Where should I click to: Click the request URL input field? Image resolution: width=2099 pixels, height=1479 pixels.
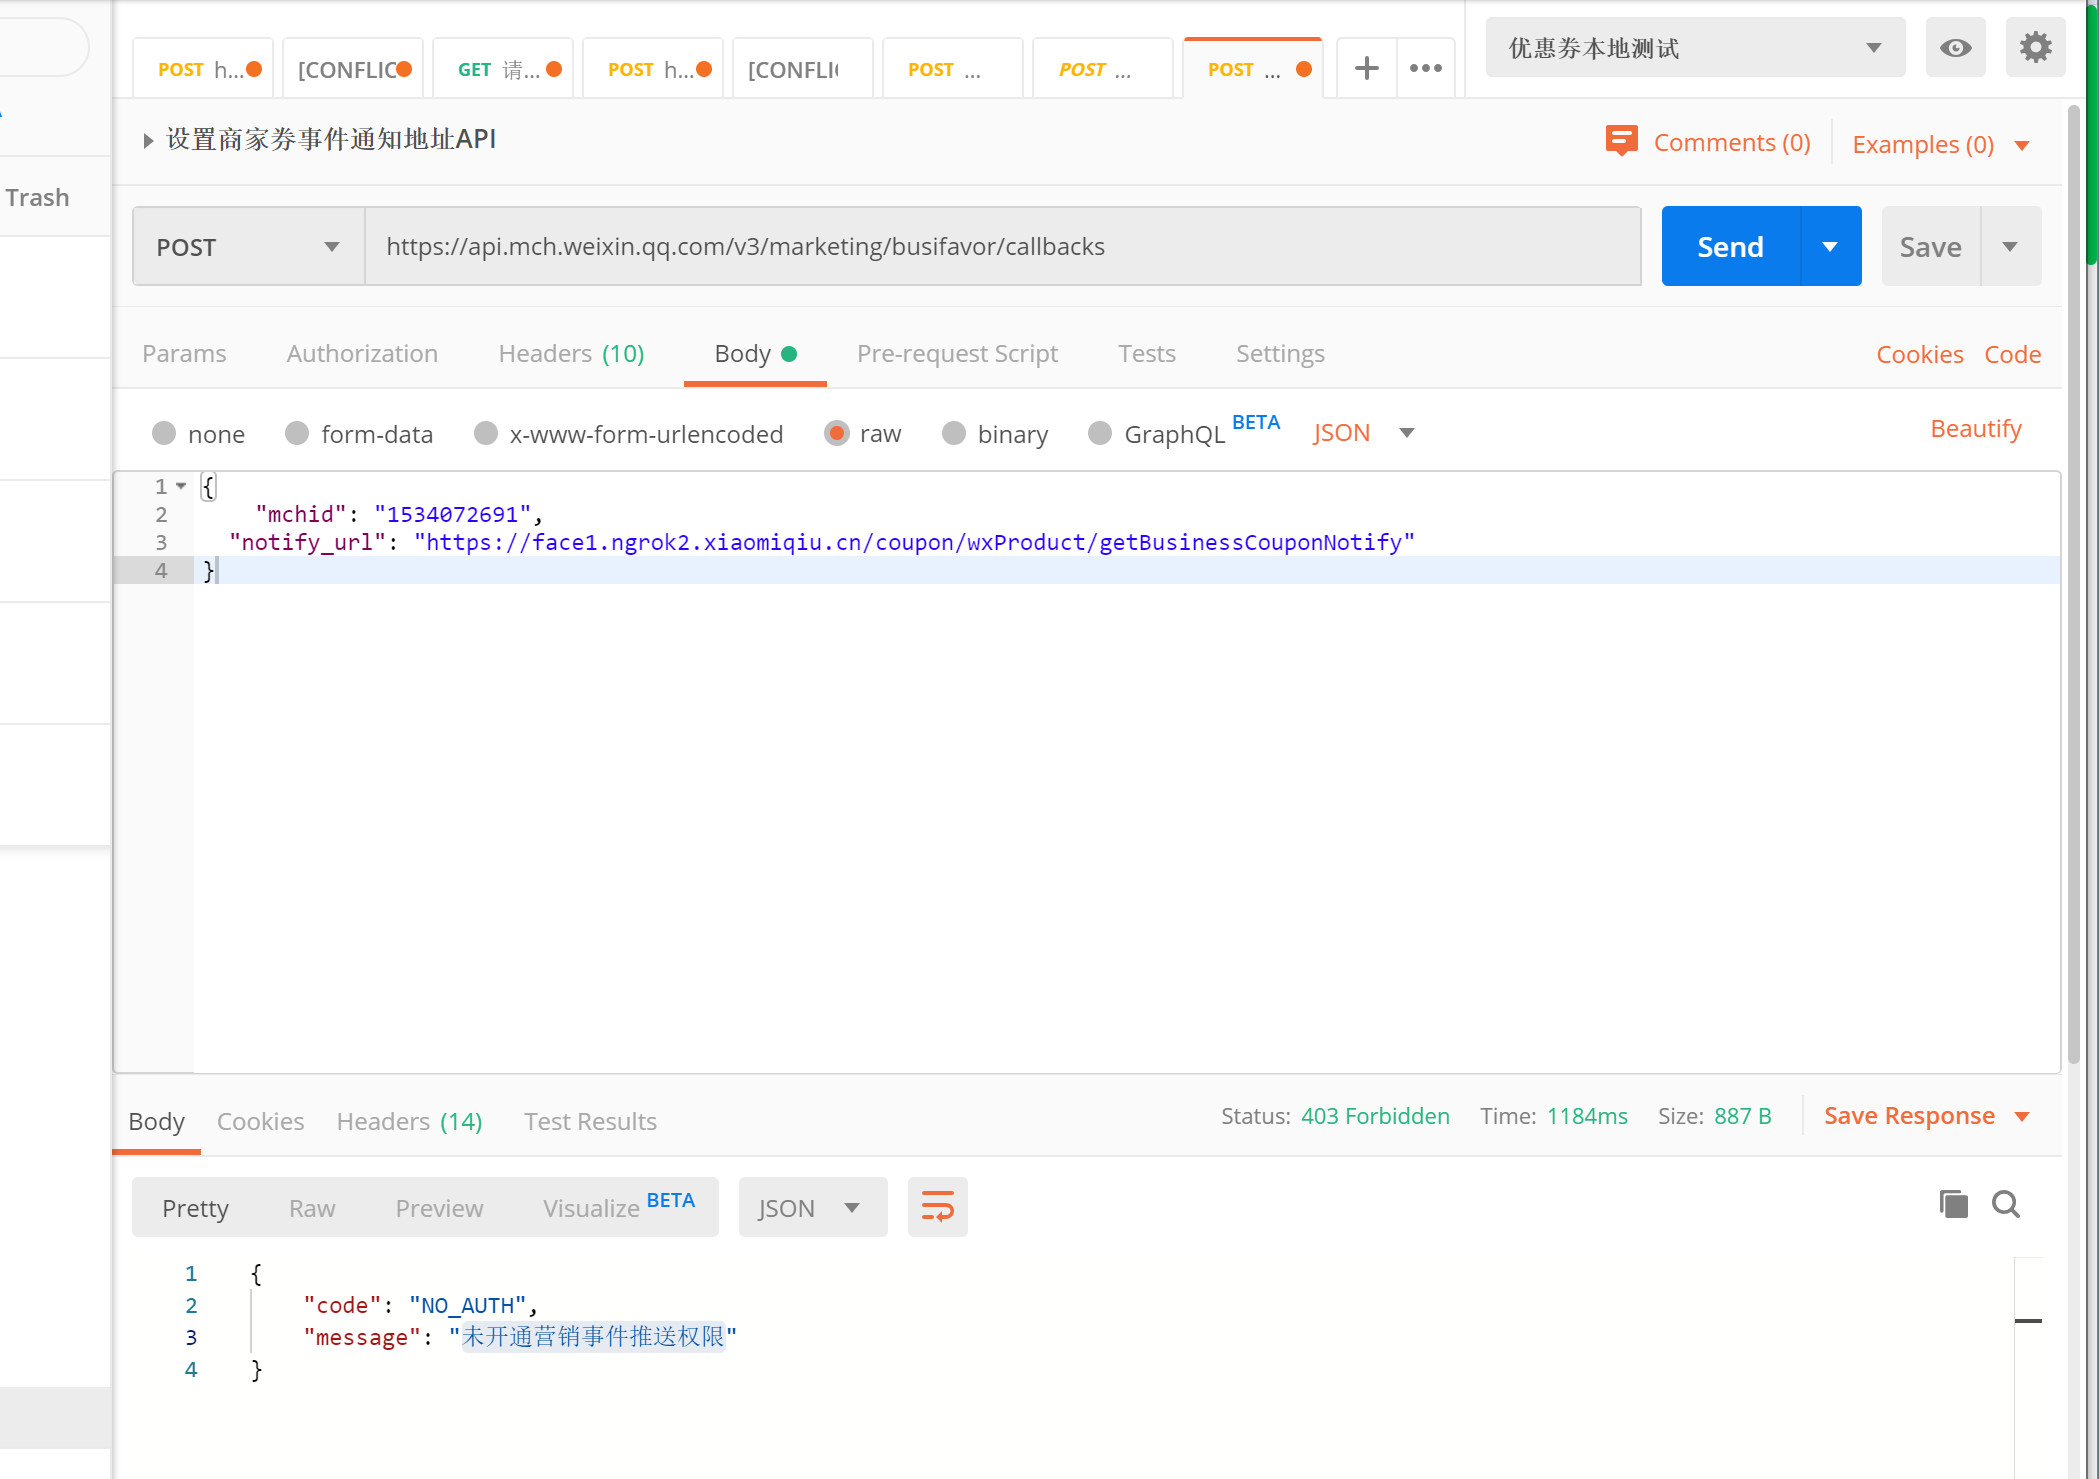[x=1000, y=247]
